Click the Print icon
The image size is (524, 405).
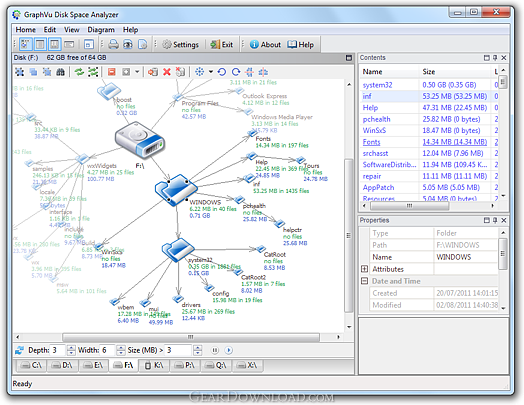113,44
